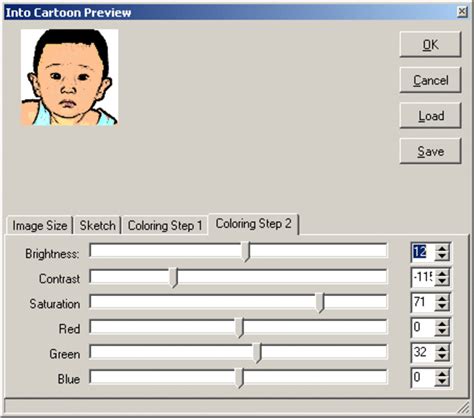
Task: Click the Saturation slider handle
Action: [320, 302]
